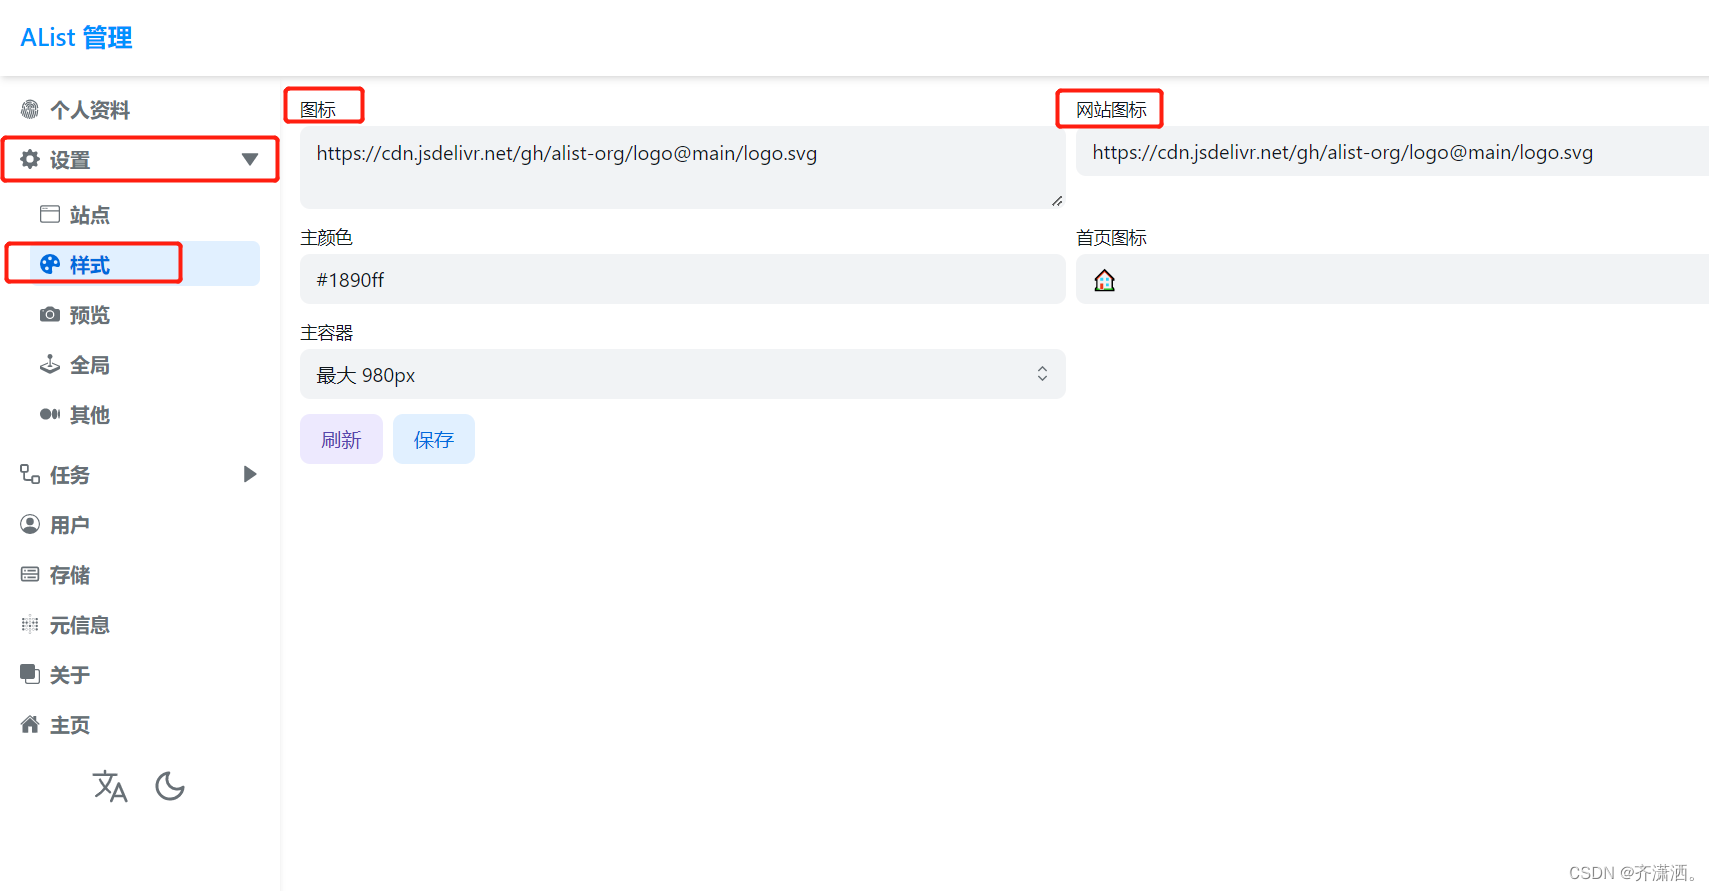1709x891 pixels.
Task: Click the 保存 button
Action: [x=434, y=439]
